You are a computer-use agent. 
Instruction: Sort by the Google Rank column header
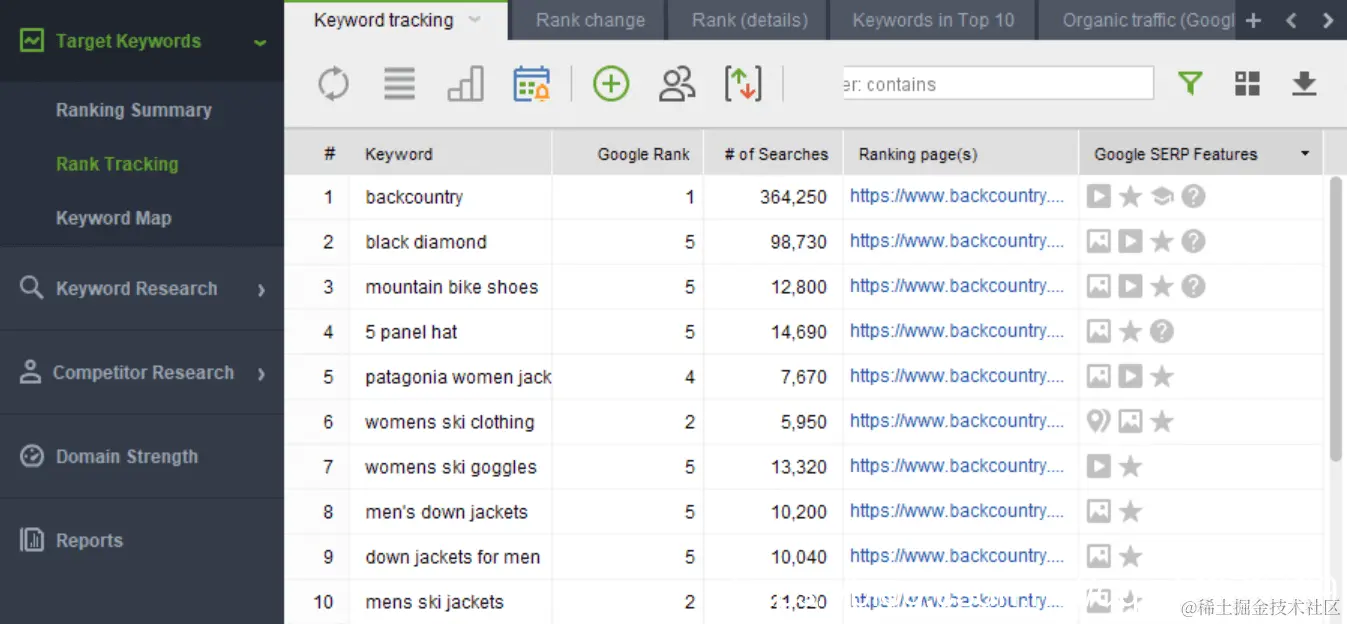pos(628,154)
